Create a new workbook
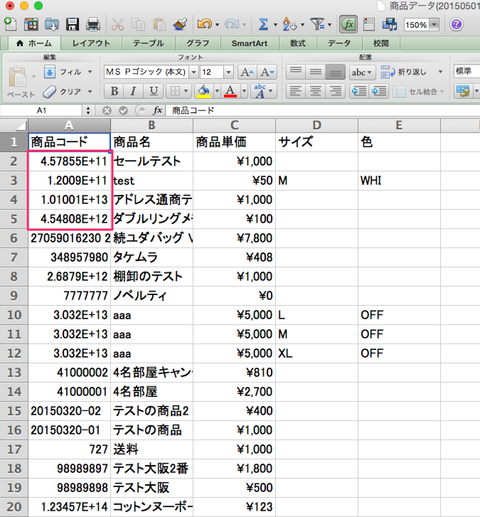The image size is (480, 517). (x=10, y=24)
